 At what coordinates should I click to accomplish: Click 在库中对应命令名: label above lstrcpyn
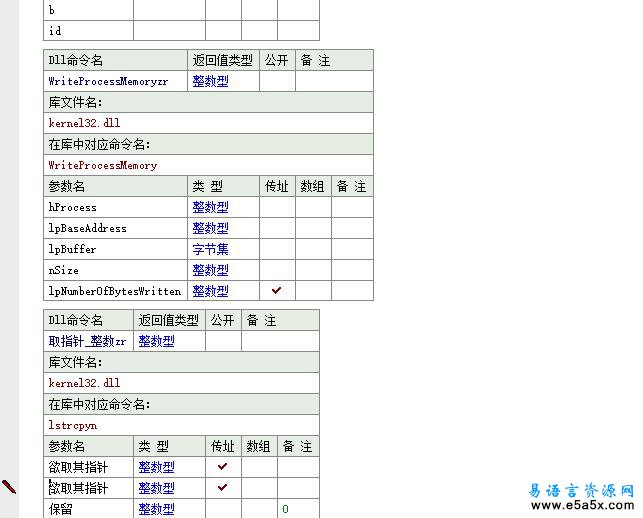[99, 404]
